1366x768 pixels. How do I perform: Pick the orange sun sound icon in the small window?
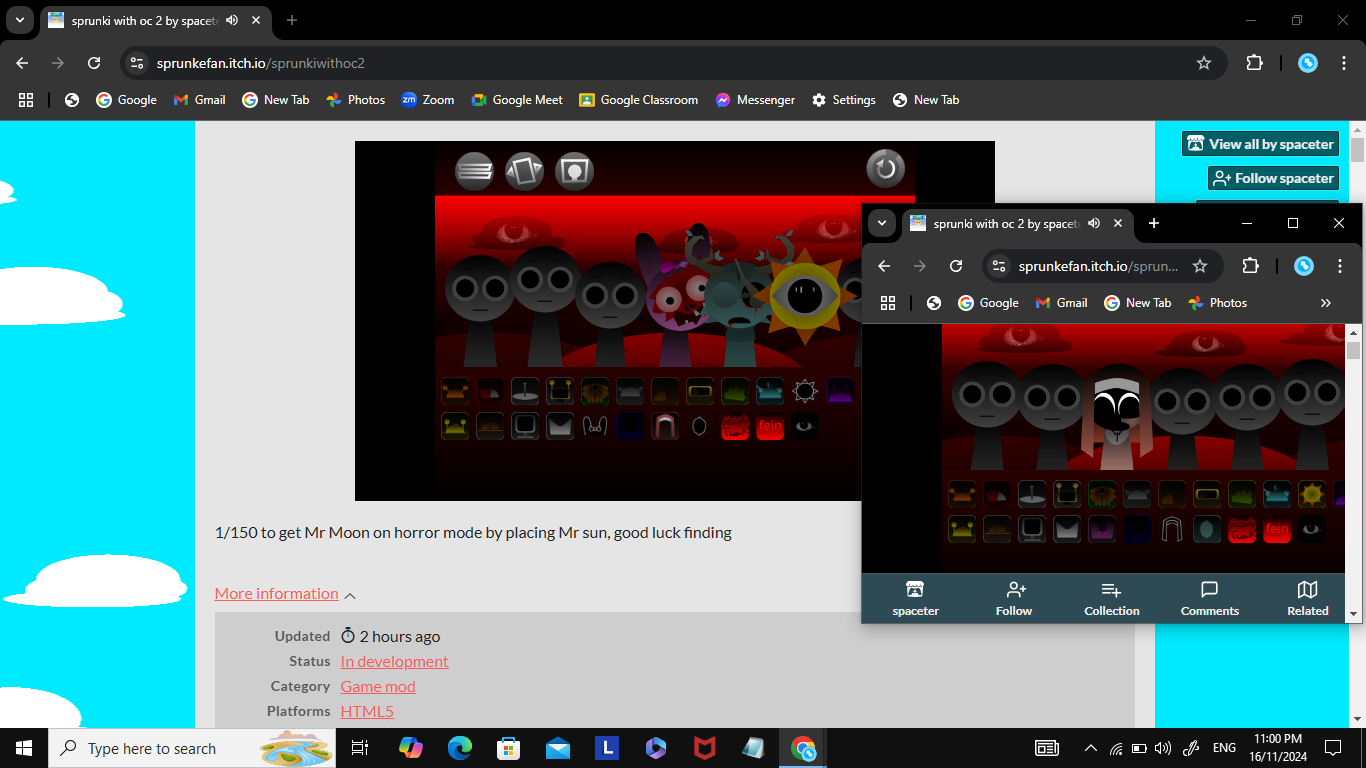coord(1312,494)
